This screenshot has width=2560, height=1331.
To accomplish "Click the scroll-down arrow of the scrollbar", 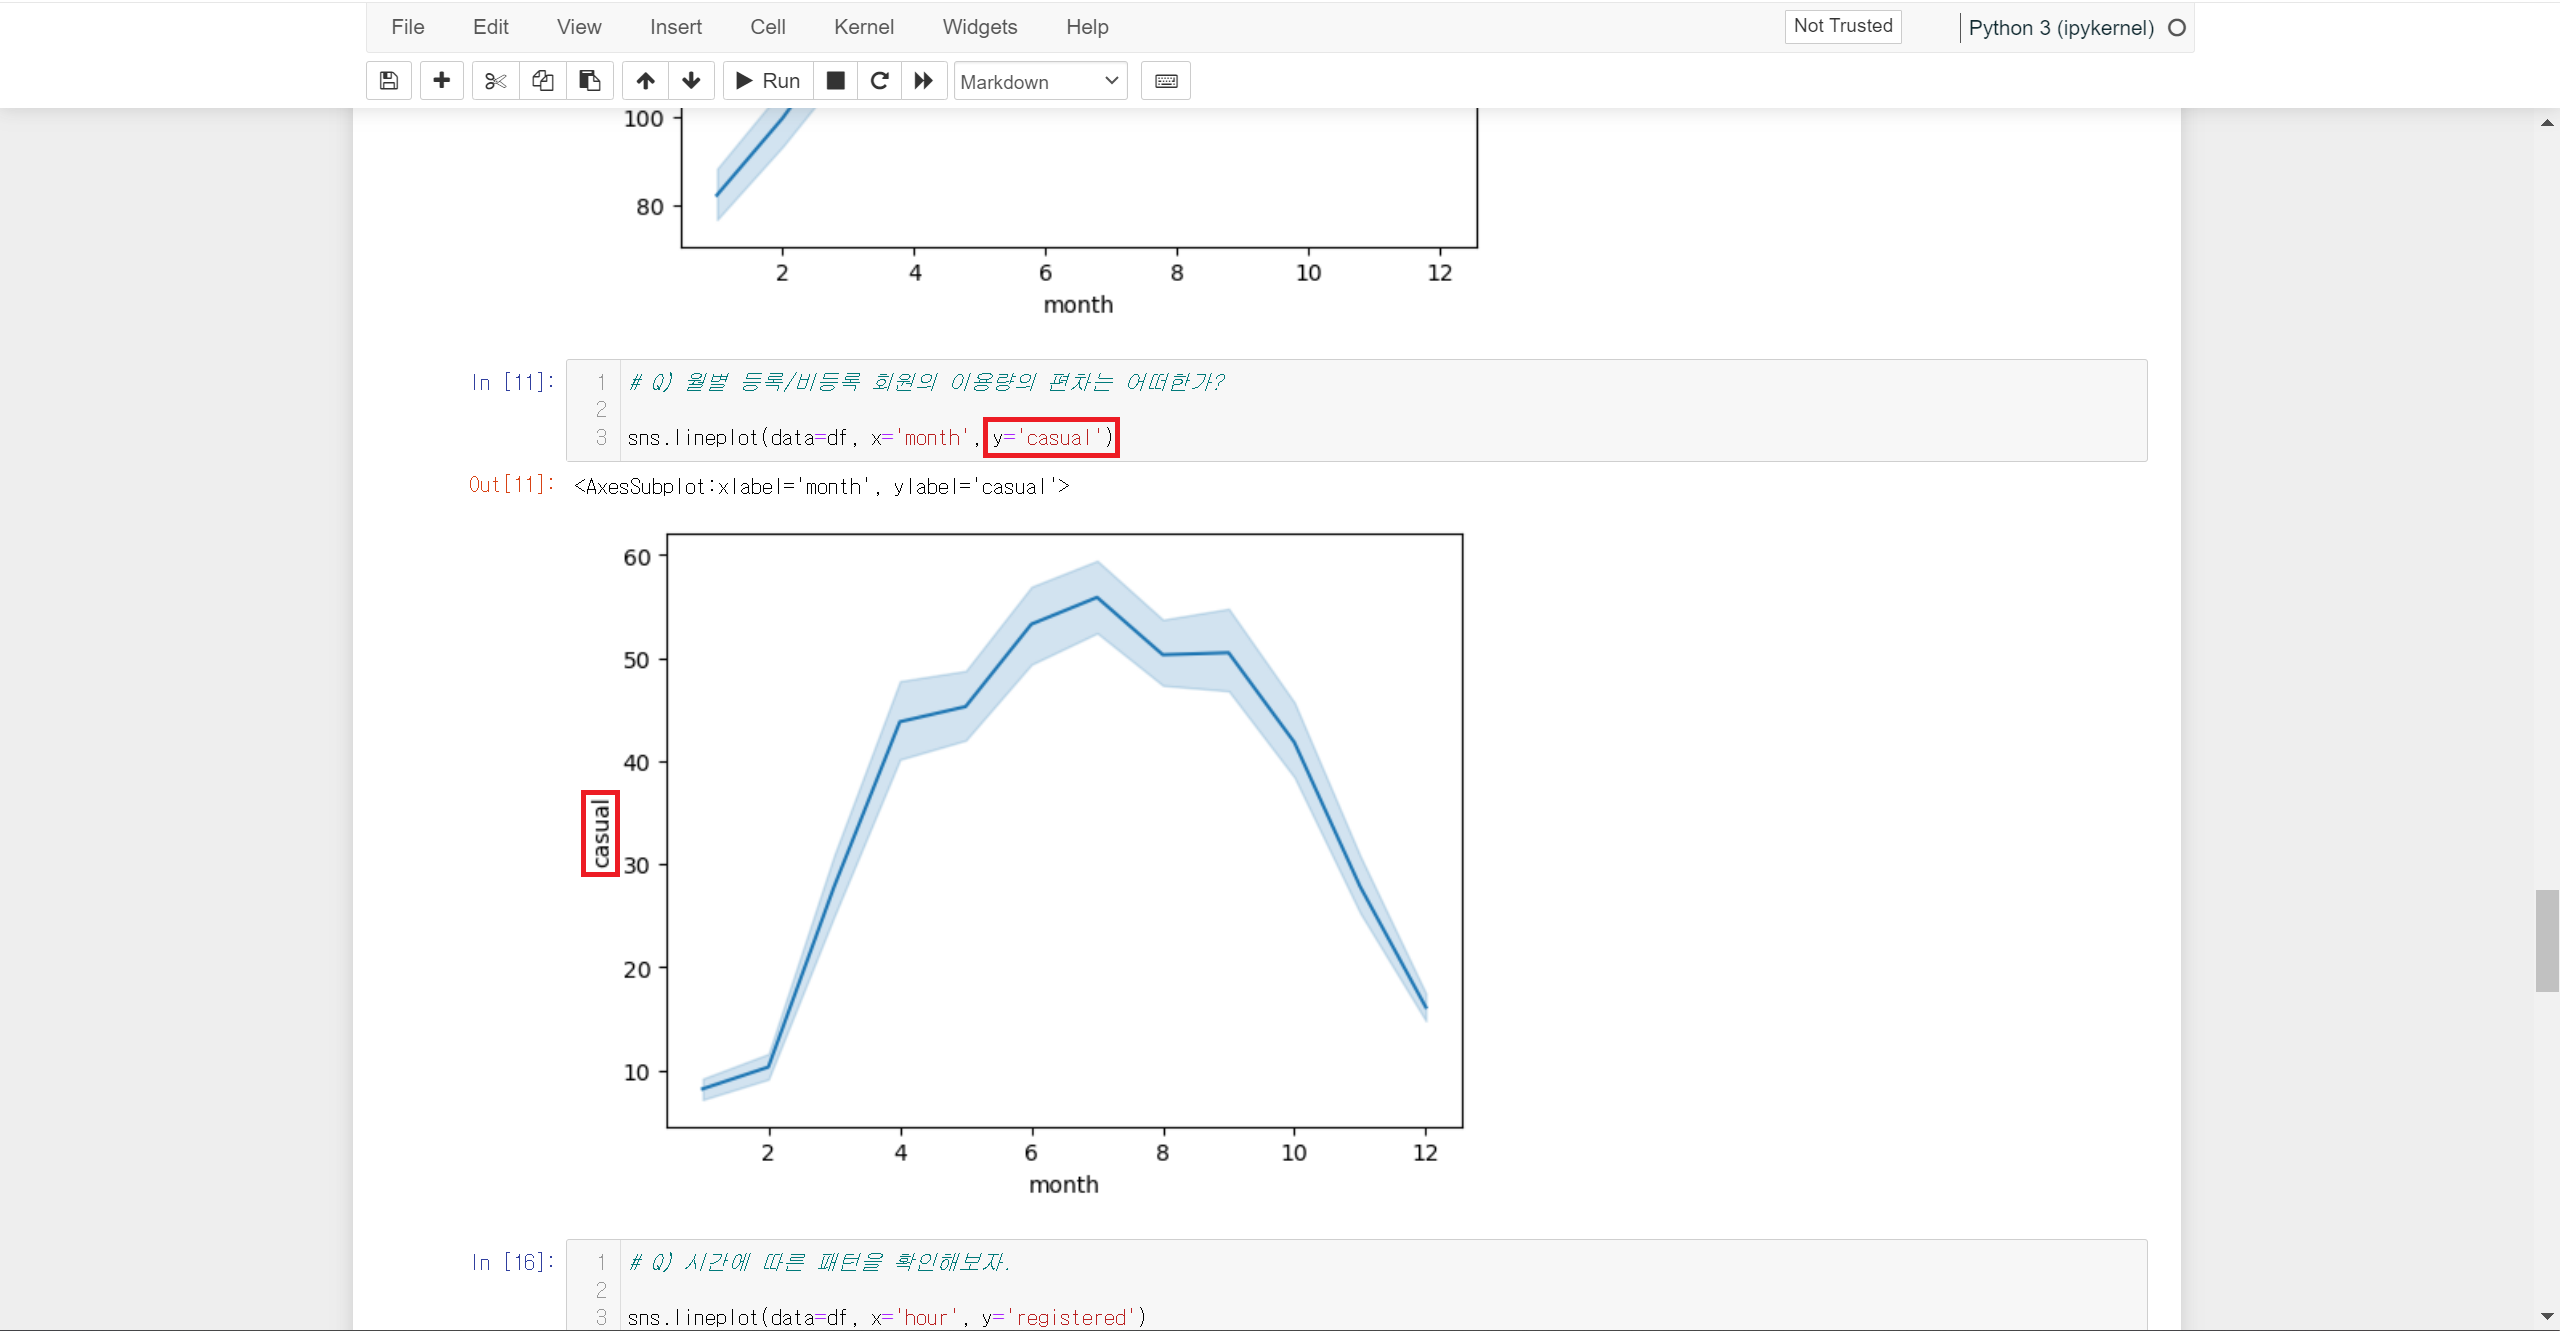I will pos(2546,1316).
